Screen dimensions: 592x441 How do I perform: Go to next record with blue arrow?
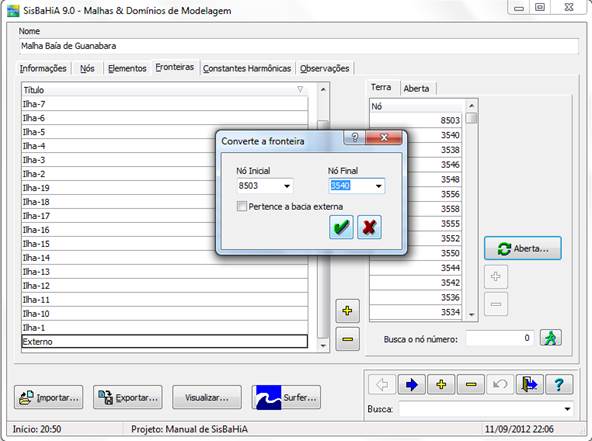[411, 384]
